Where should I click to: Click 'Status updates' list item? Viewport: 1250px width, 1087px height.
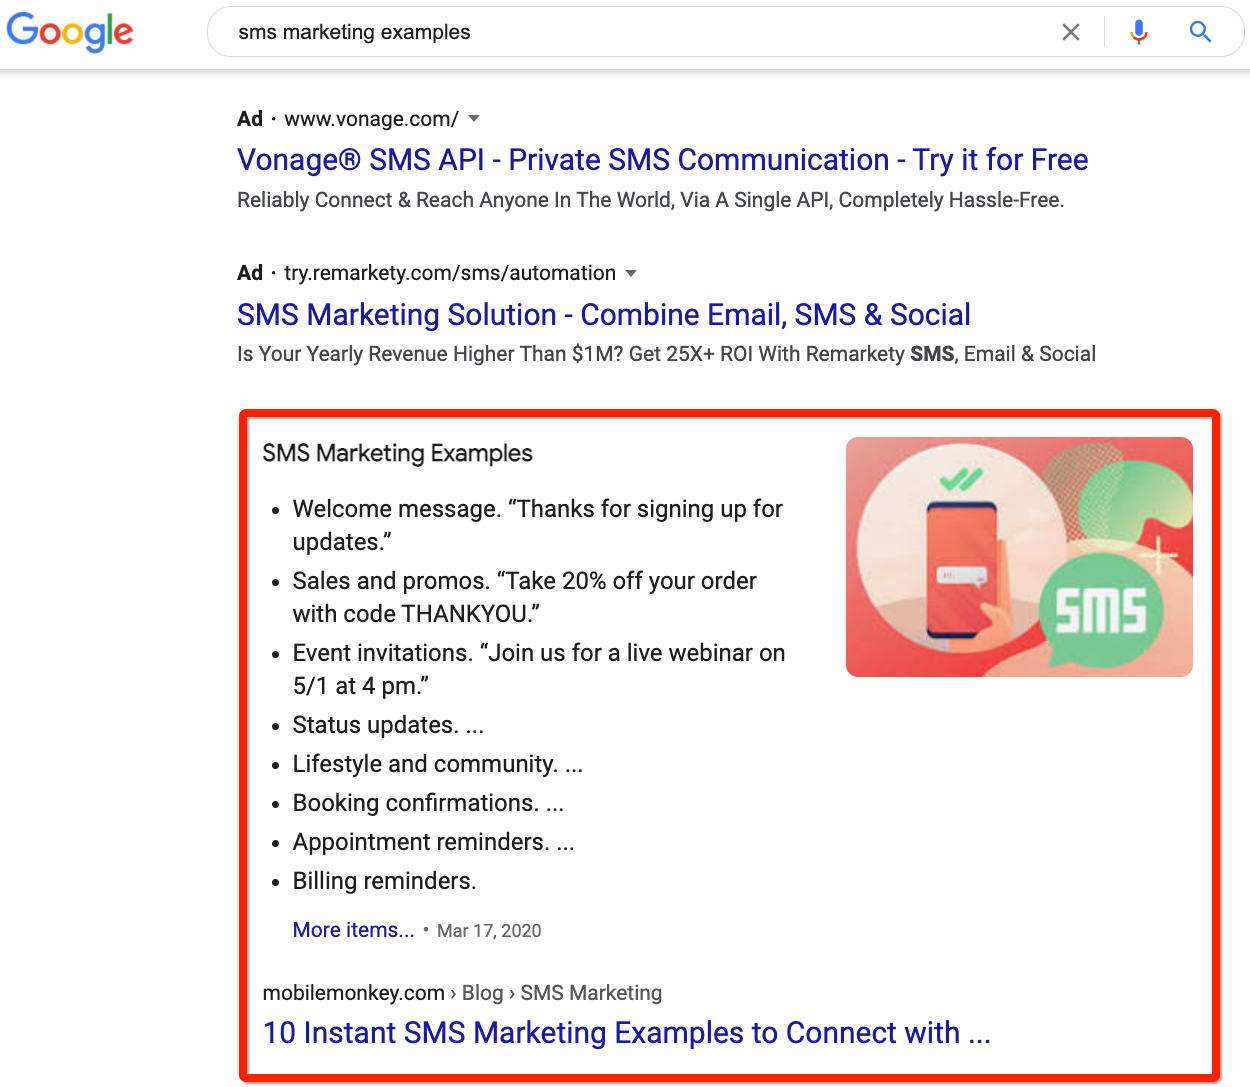point(388,725)
